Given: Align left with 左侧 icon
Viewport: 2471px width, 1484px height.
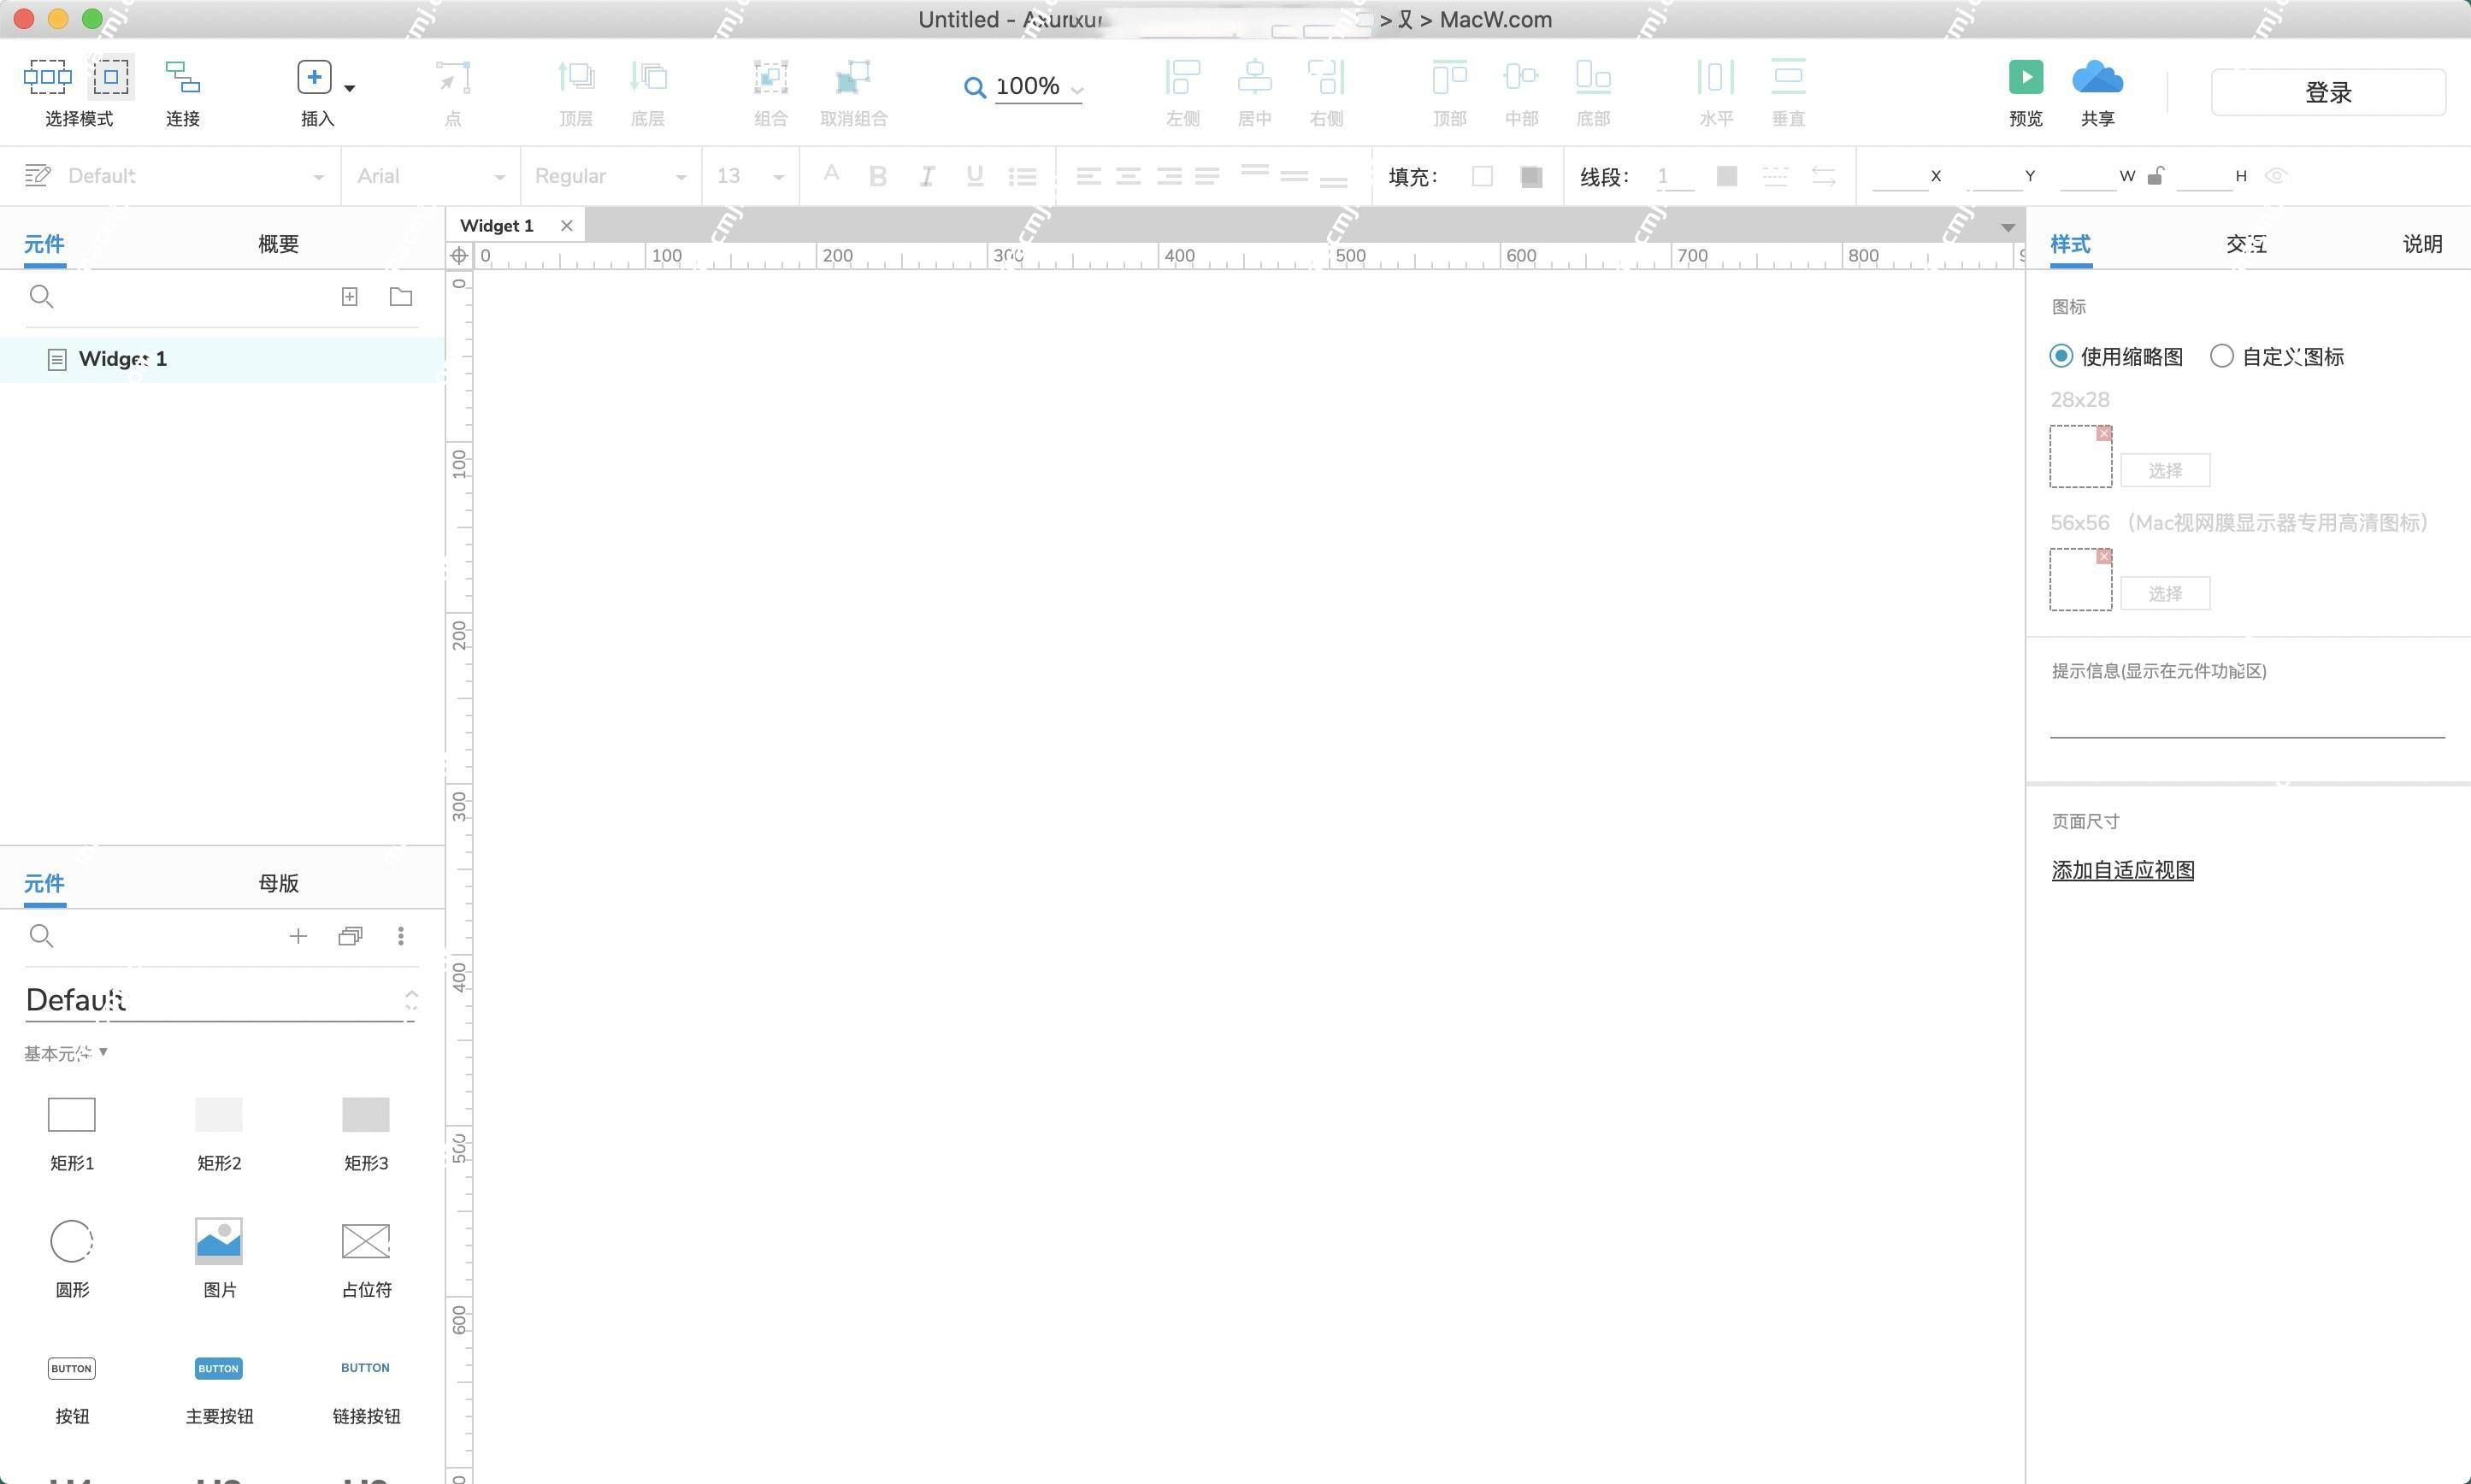Looking at the screenshot, I should point(1182,76).
